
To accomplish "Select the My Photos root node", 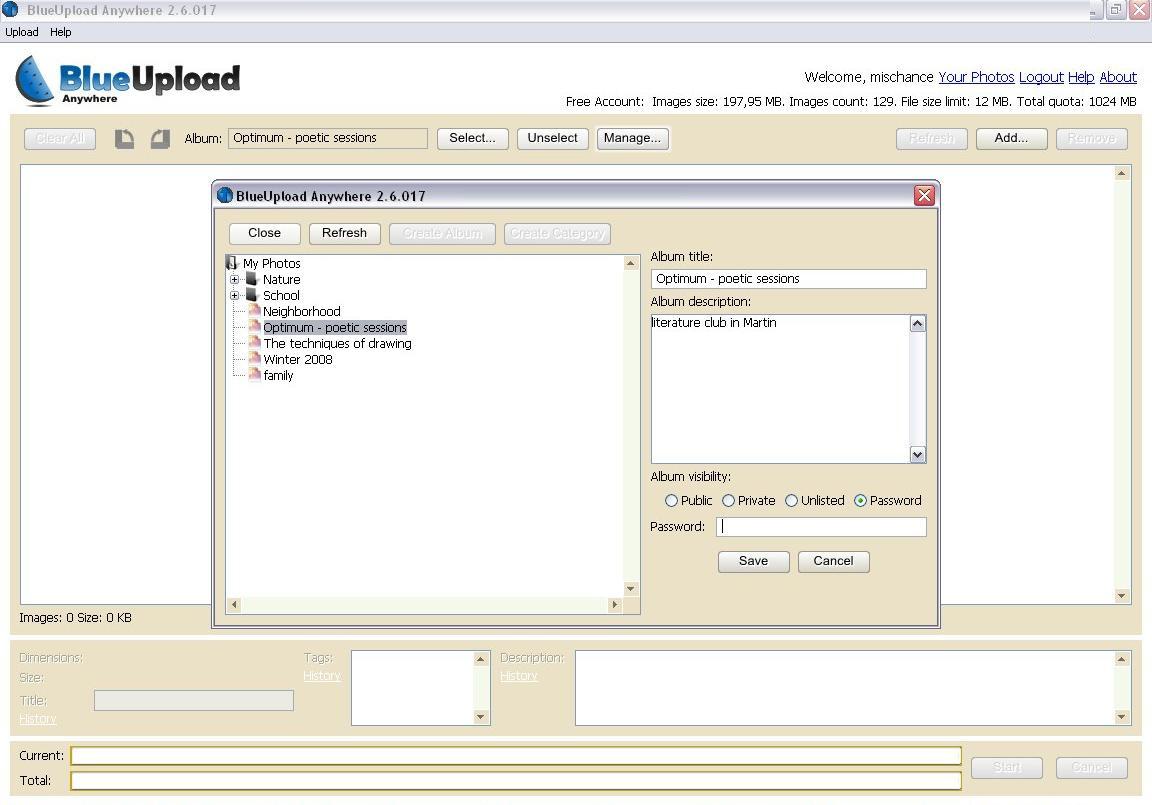I will coord(271,264).
